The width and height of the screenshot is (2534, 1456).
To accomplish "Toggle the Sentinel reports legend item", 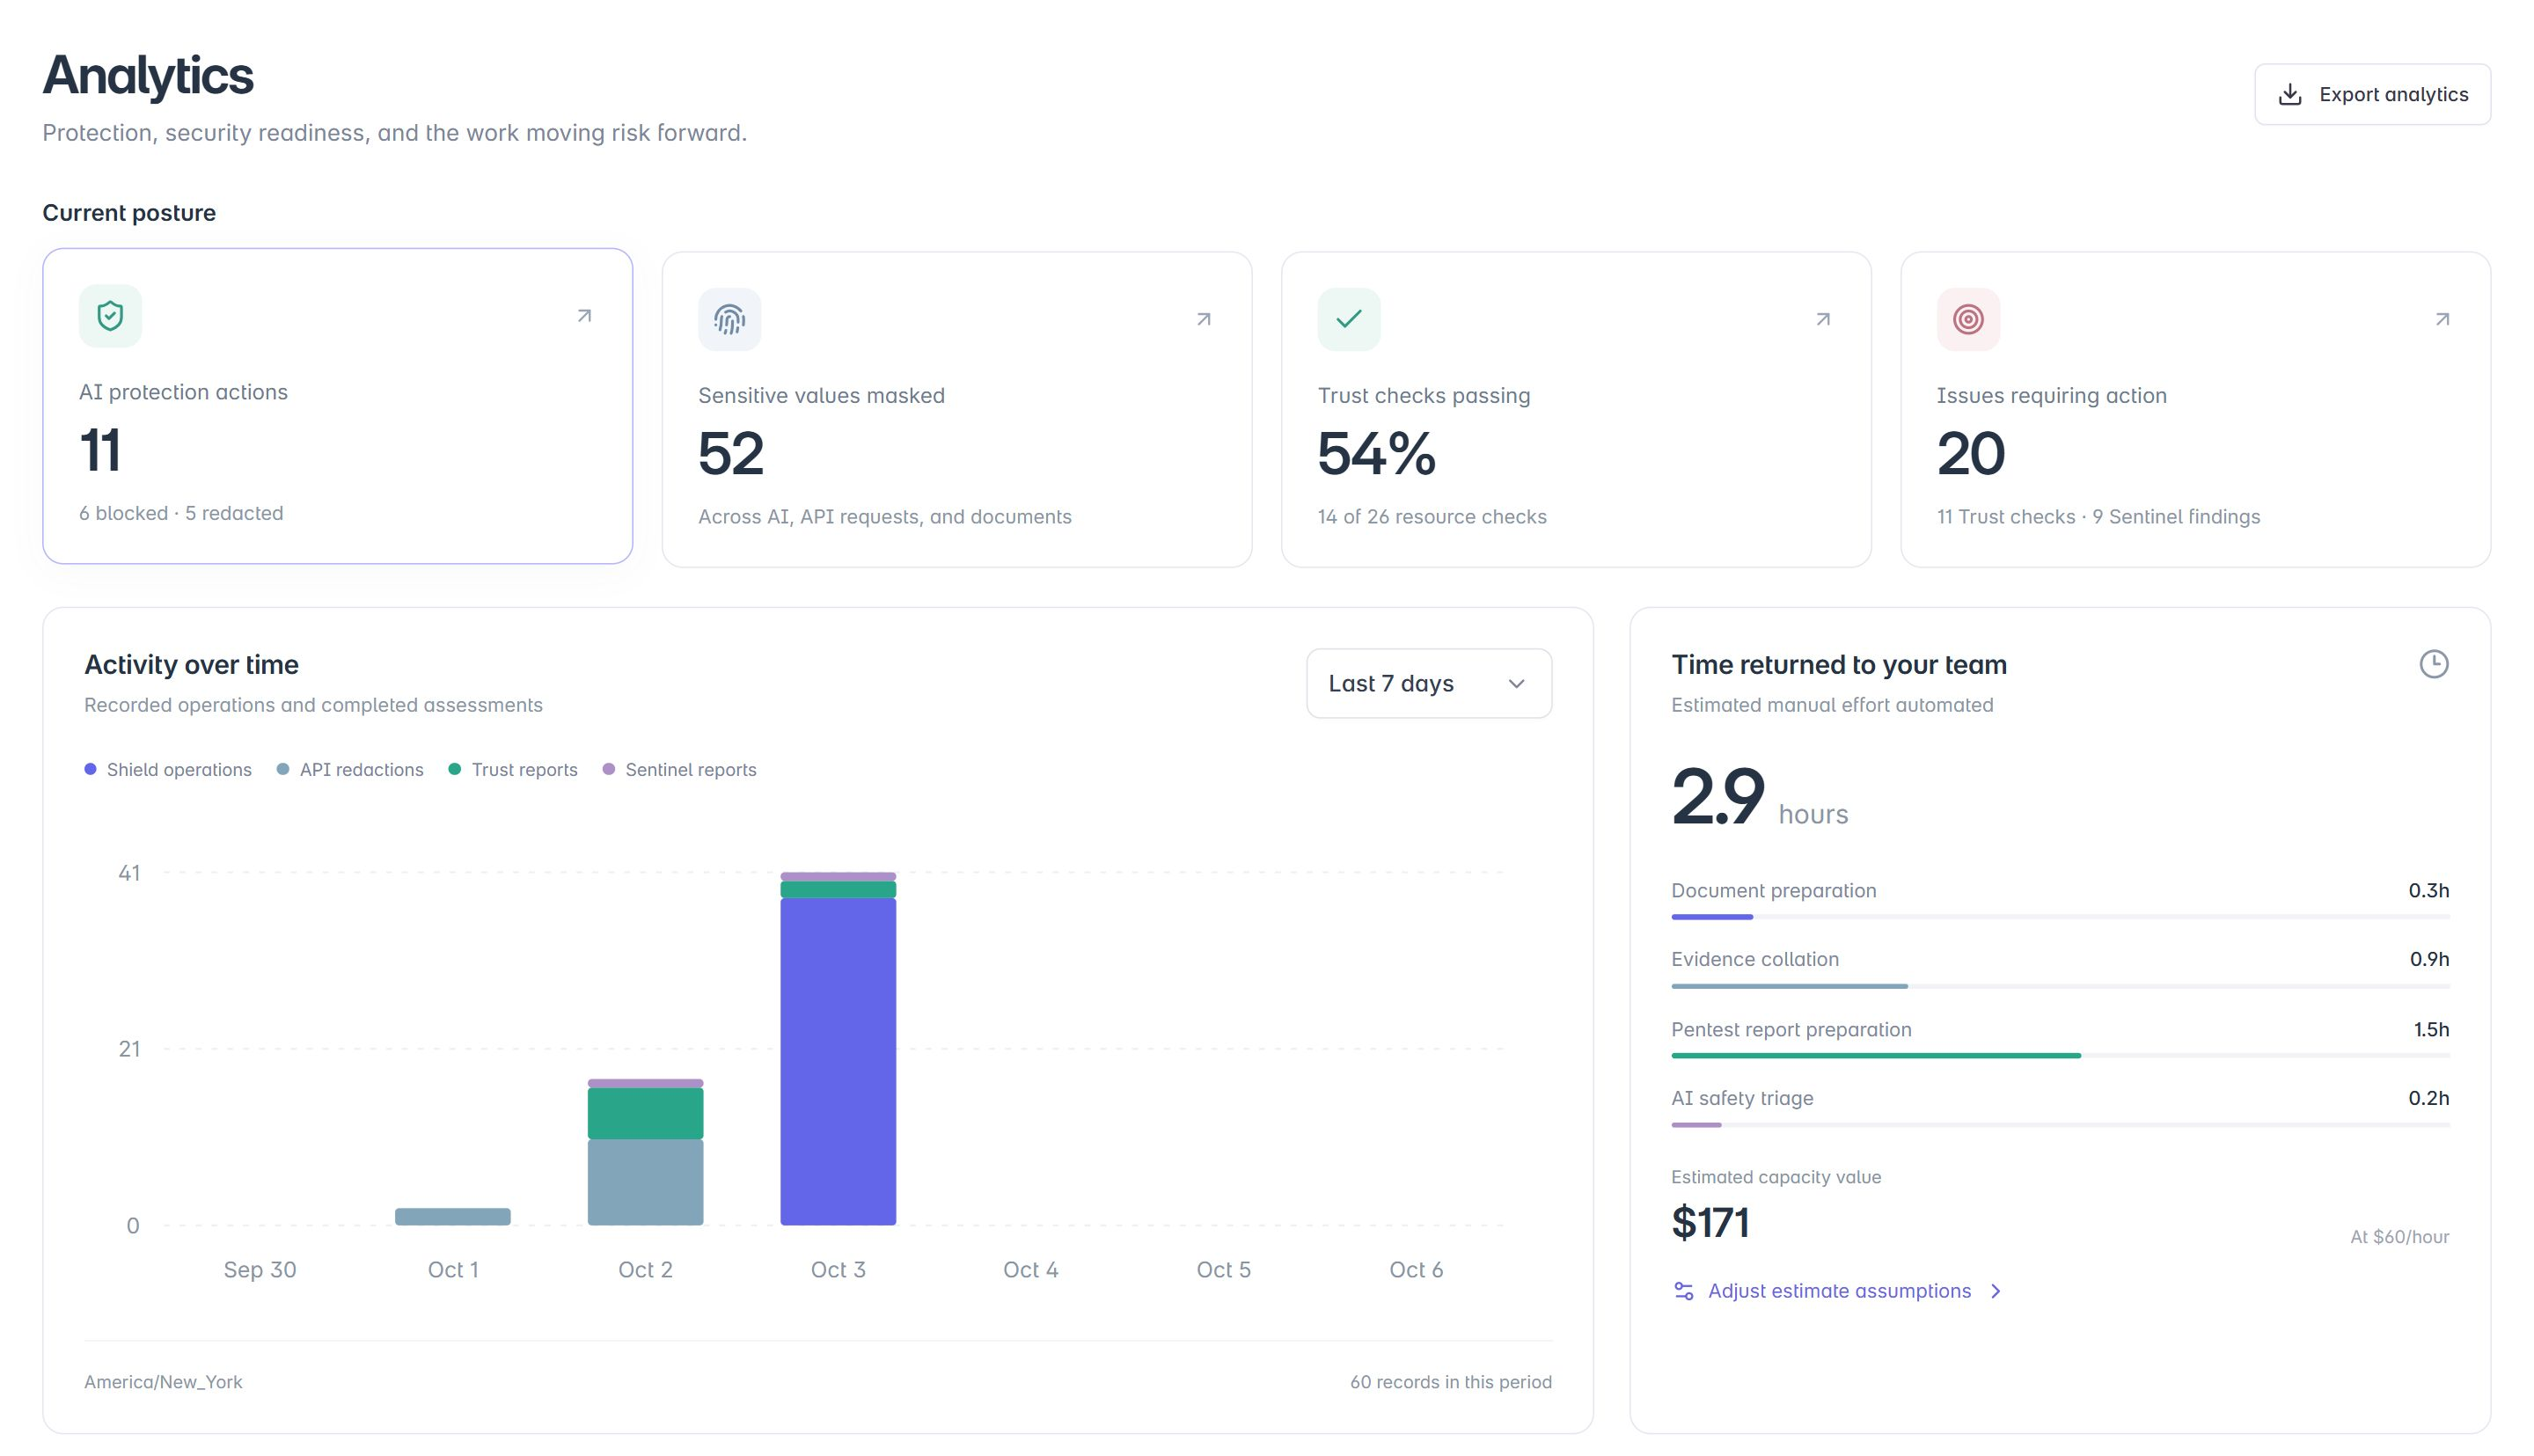I will 679,769.
